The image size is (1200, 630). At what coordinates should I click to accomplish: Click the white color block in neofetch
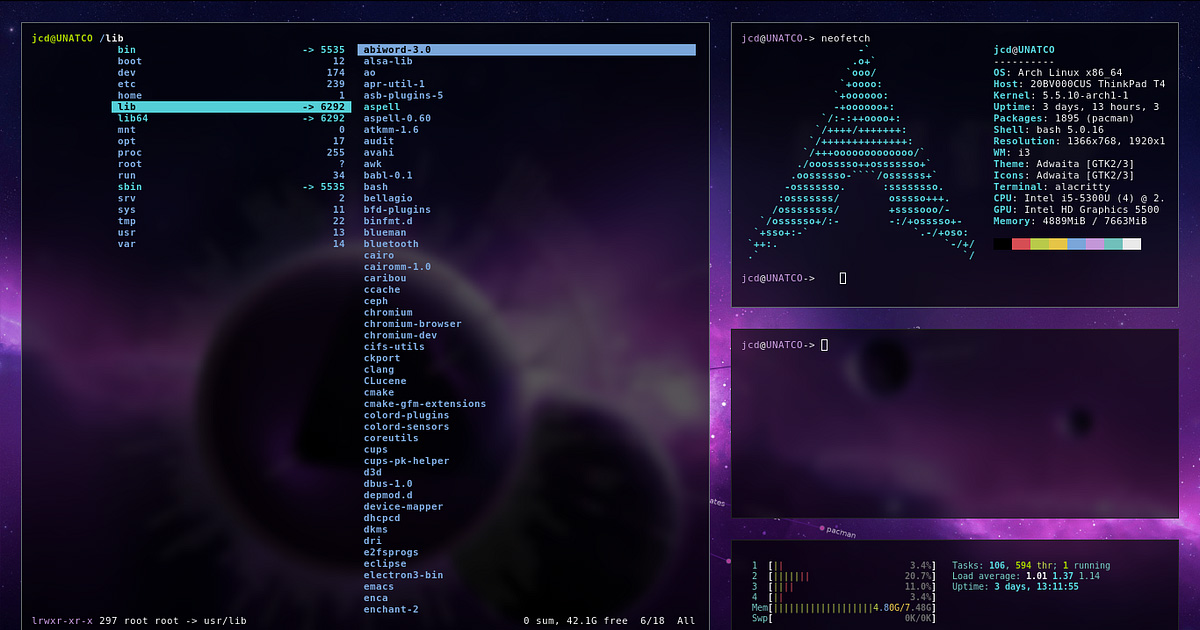pyautogui.click(x=1132, y=244)
